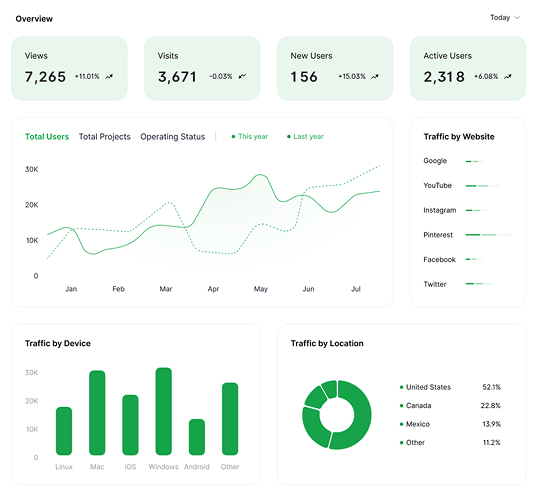
Task: Switch to the Total Projects tab
Action: (105, 137)
